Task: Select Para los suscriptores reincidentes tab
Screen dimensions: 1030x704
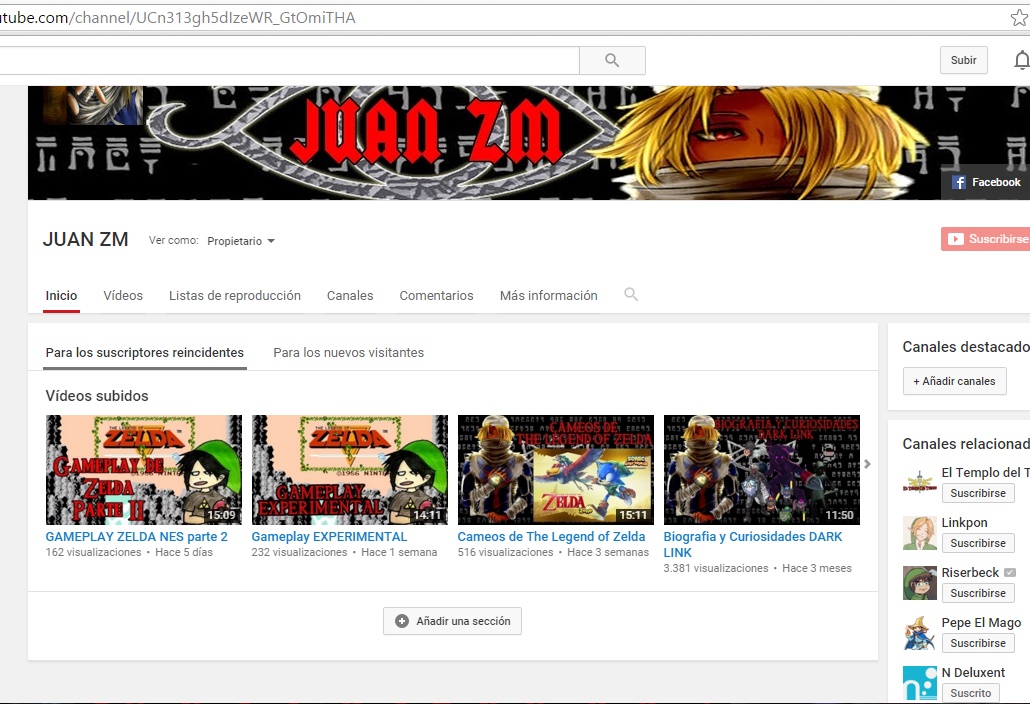Action: pos(145,353)
